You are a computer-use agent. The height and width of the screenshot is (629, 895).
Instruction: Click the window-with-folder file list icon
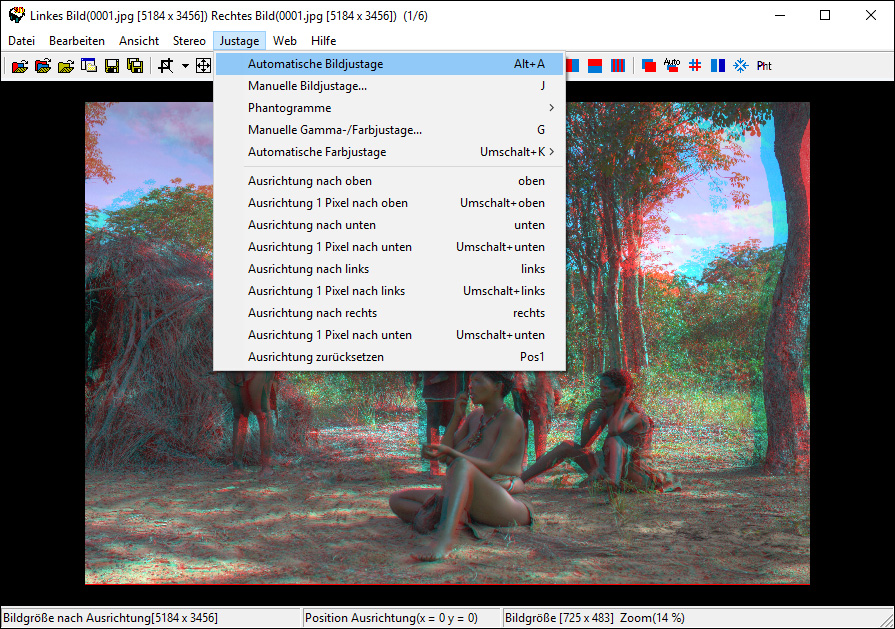point(88,66)
